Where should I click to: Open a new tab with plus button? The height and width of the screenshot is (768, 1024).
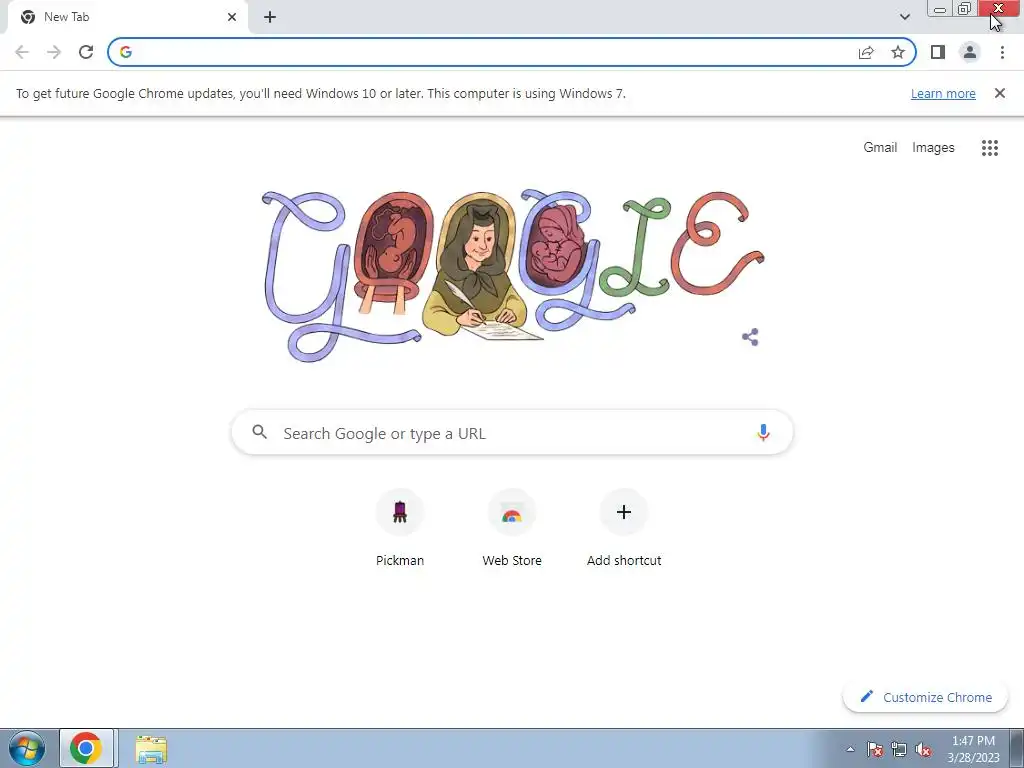click(270, 17)
